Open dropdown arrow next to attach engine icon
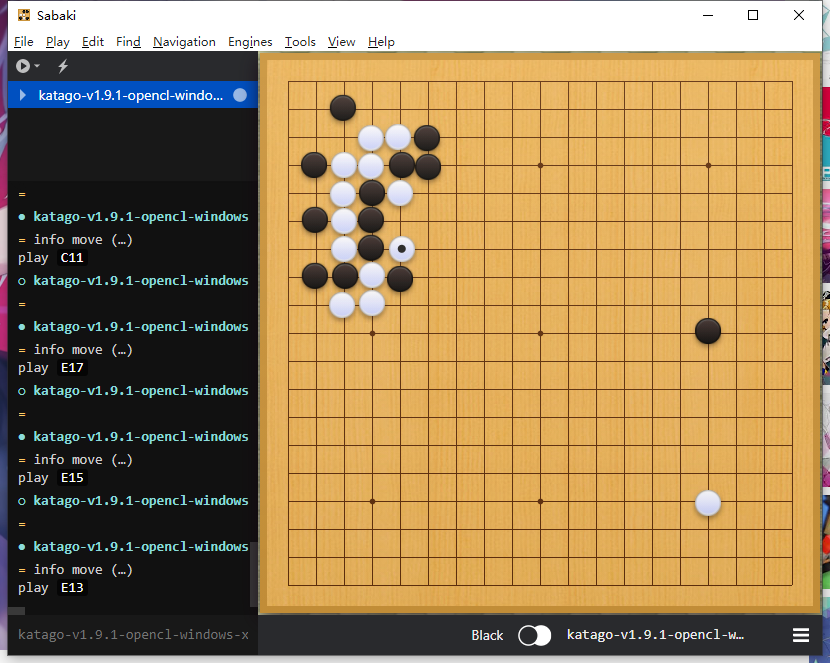Screen dimensions: 830x663 37,66
